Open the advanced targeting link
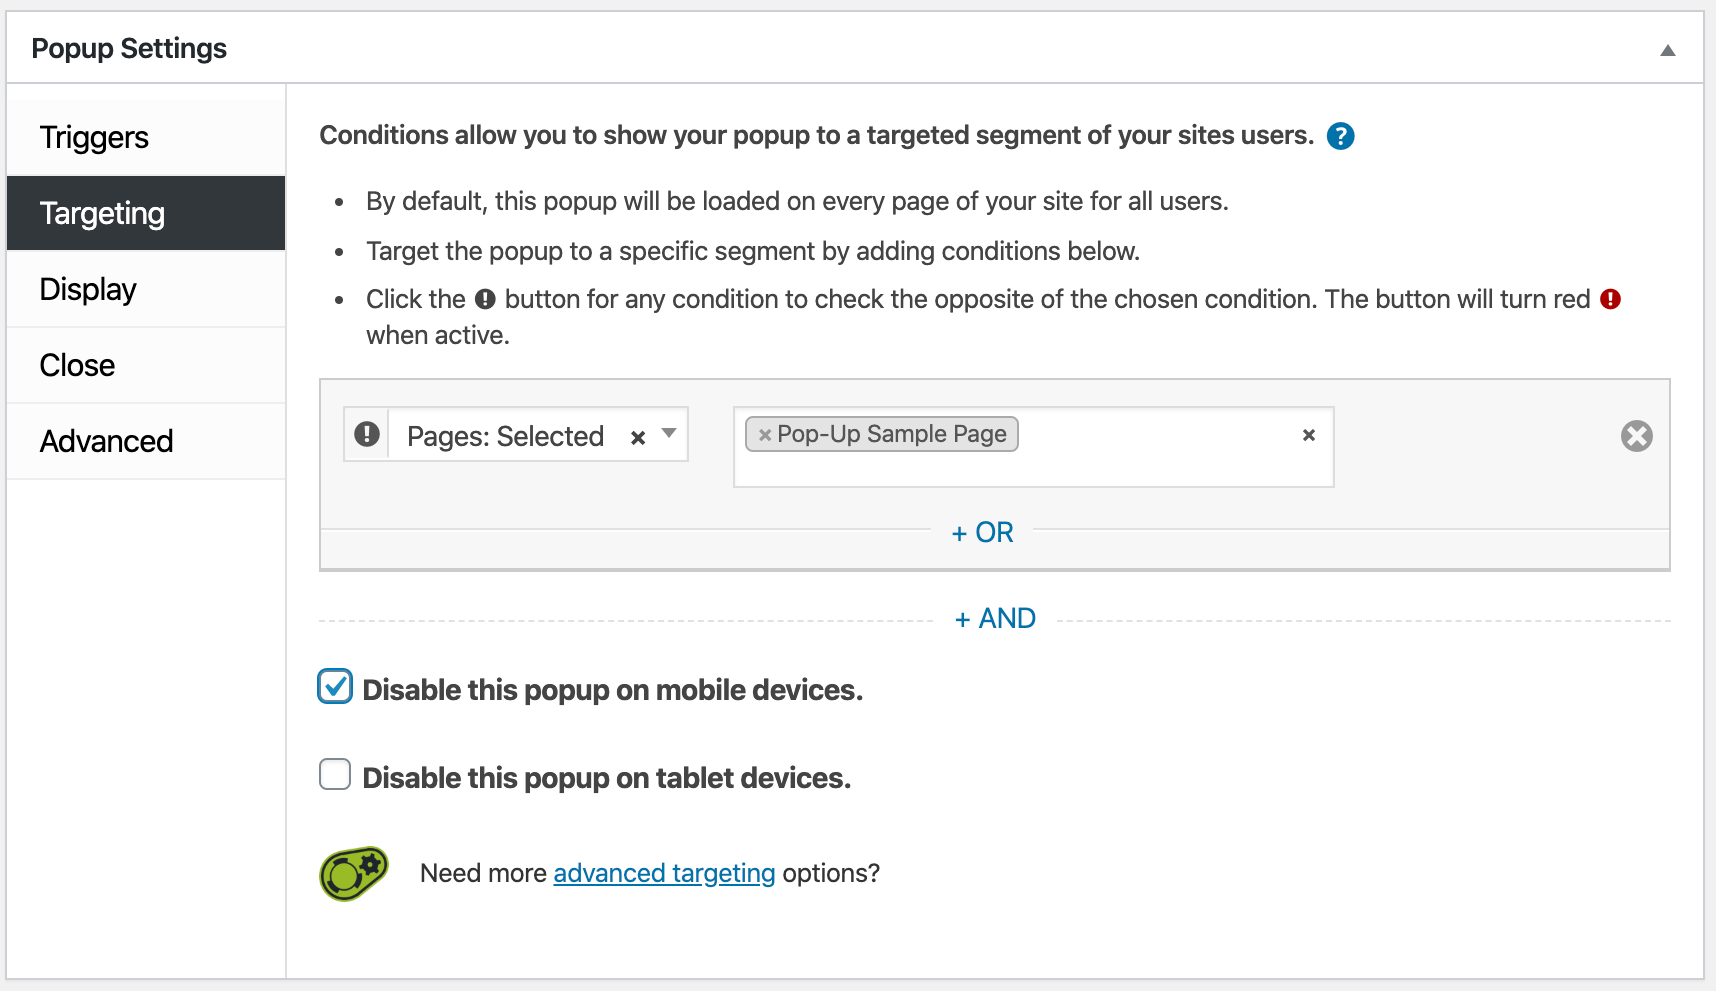The width and height of the screenshot is (1716, 991). coord(664,873)
